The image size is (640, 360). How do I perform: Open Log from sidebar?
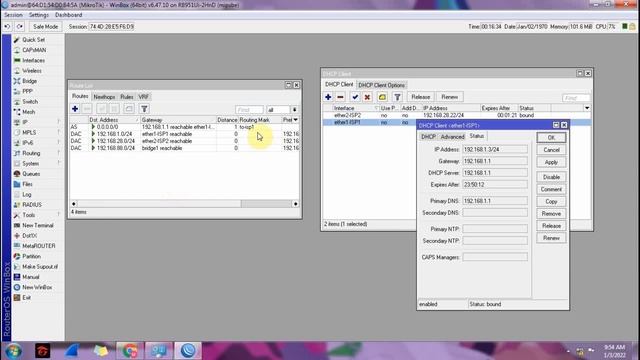(x=27, y=194)
